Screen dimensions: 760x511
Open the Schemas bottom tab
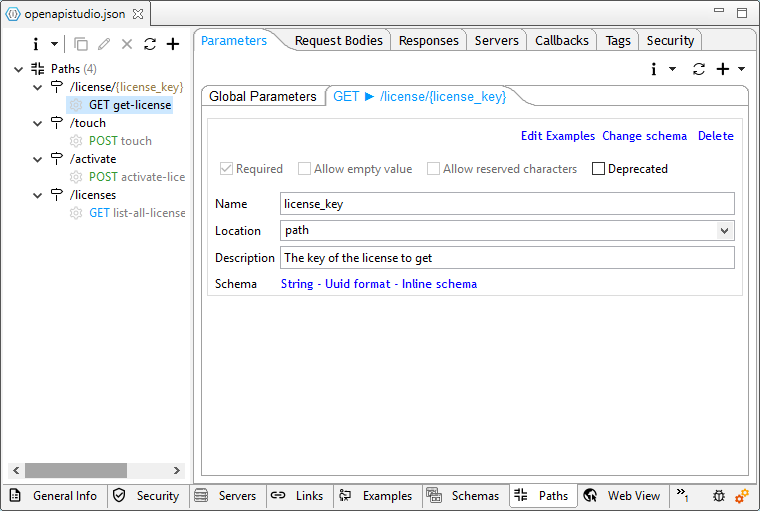click(465, 495)
